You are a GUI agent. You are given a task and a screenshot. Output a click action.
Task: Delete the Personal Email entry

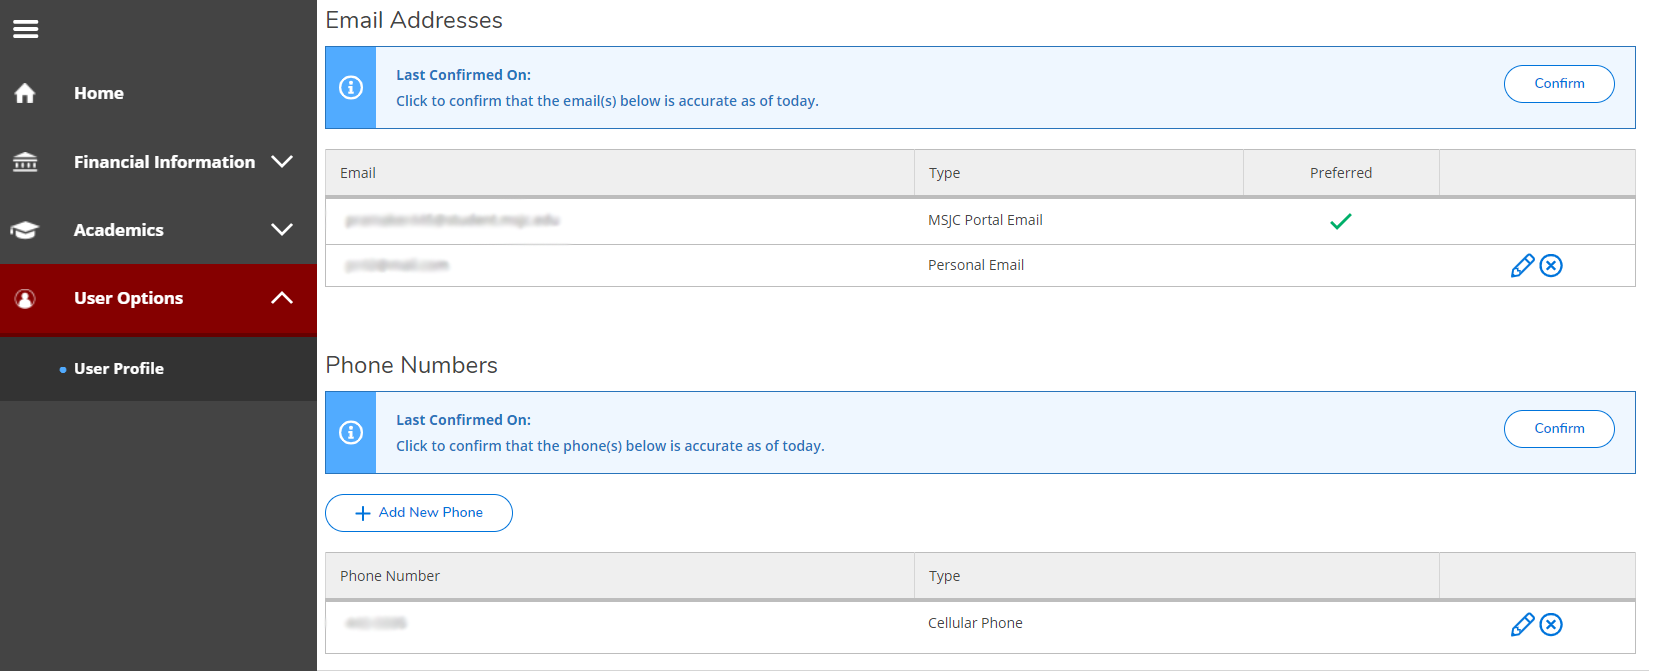[x=1551, y=265]
